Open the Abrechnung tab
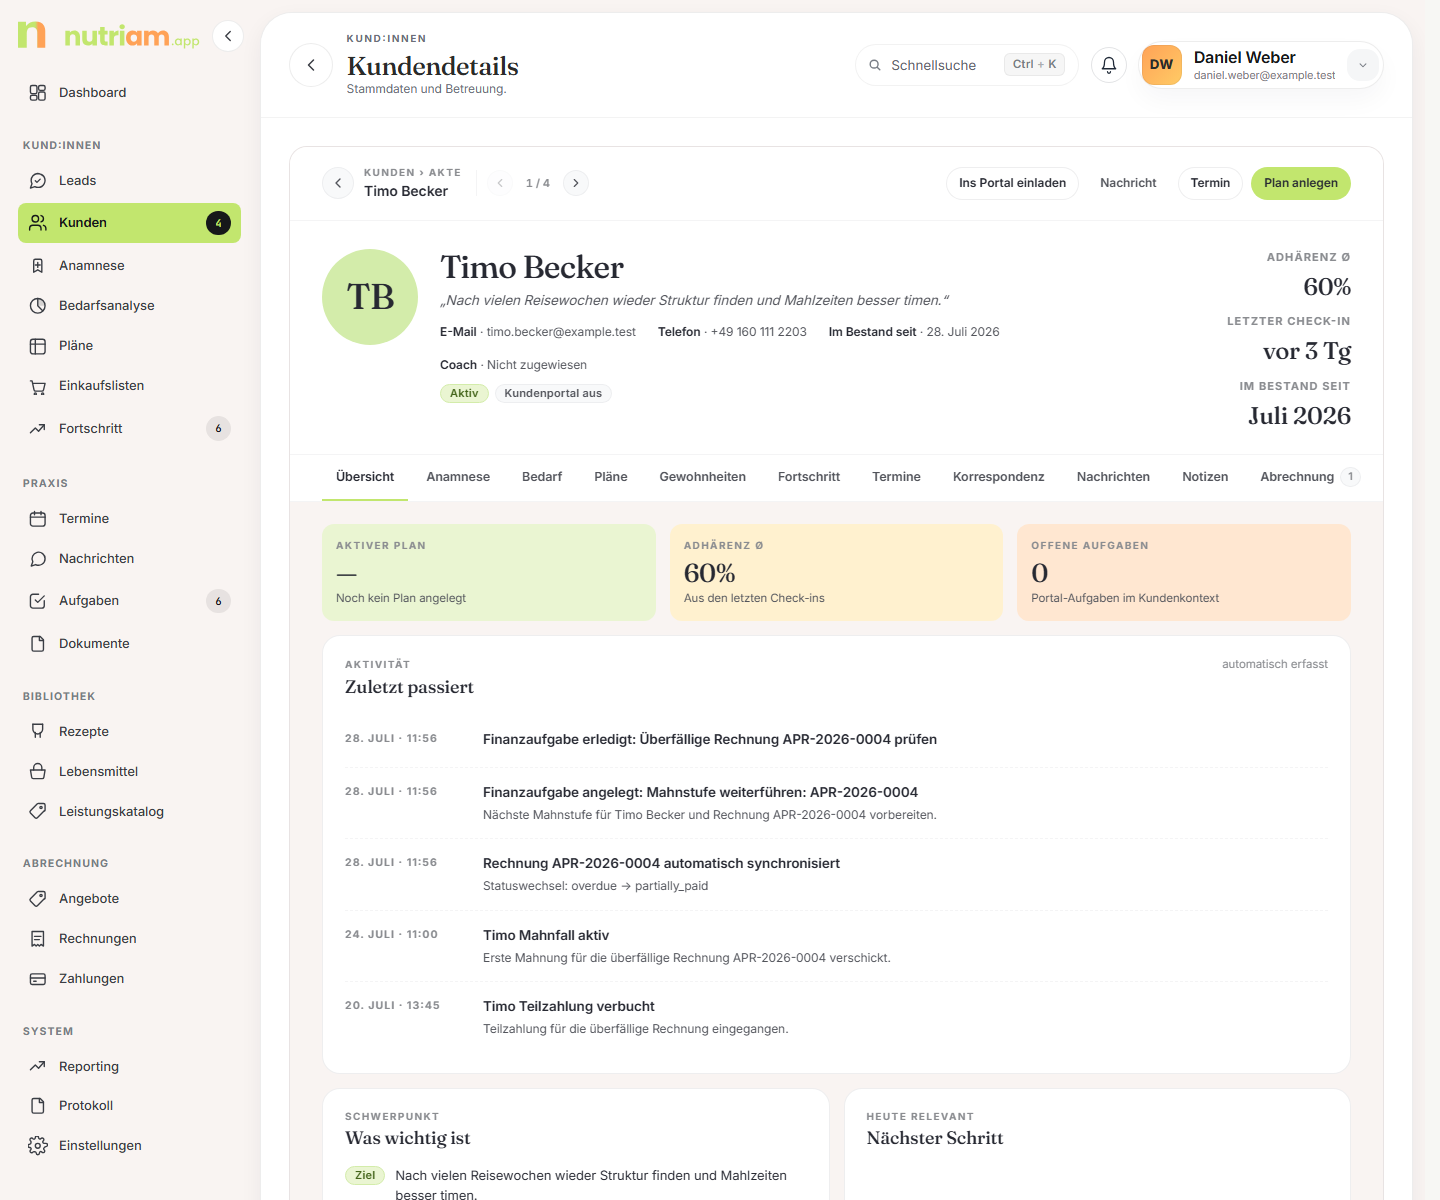This screenshot has height=1200, width=1440. pos(1308,477)
